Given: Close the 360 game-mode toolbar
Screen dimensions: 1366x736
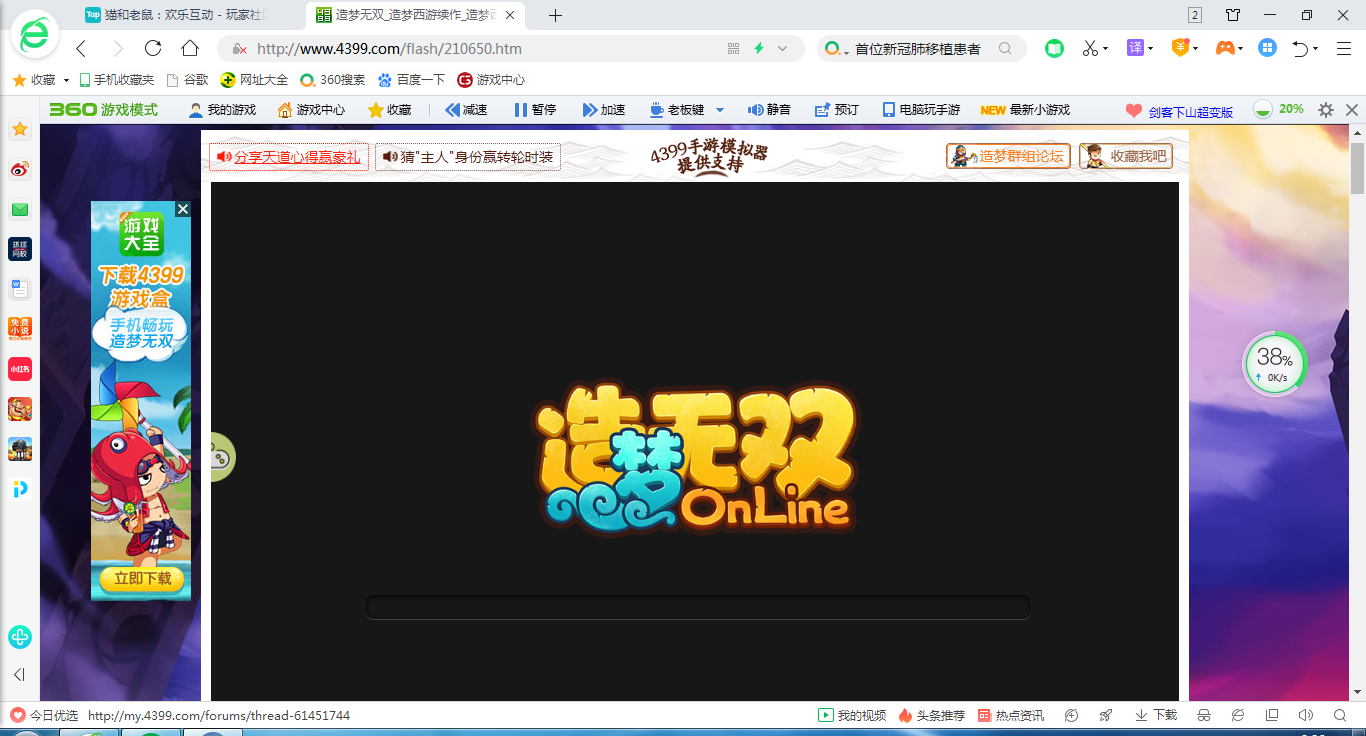Looking at the screenshot, I should pos(1352,110).
